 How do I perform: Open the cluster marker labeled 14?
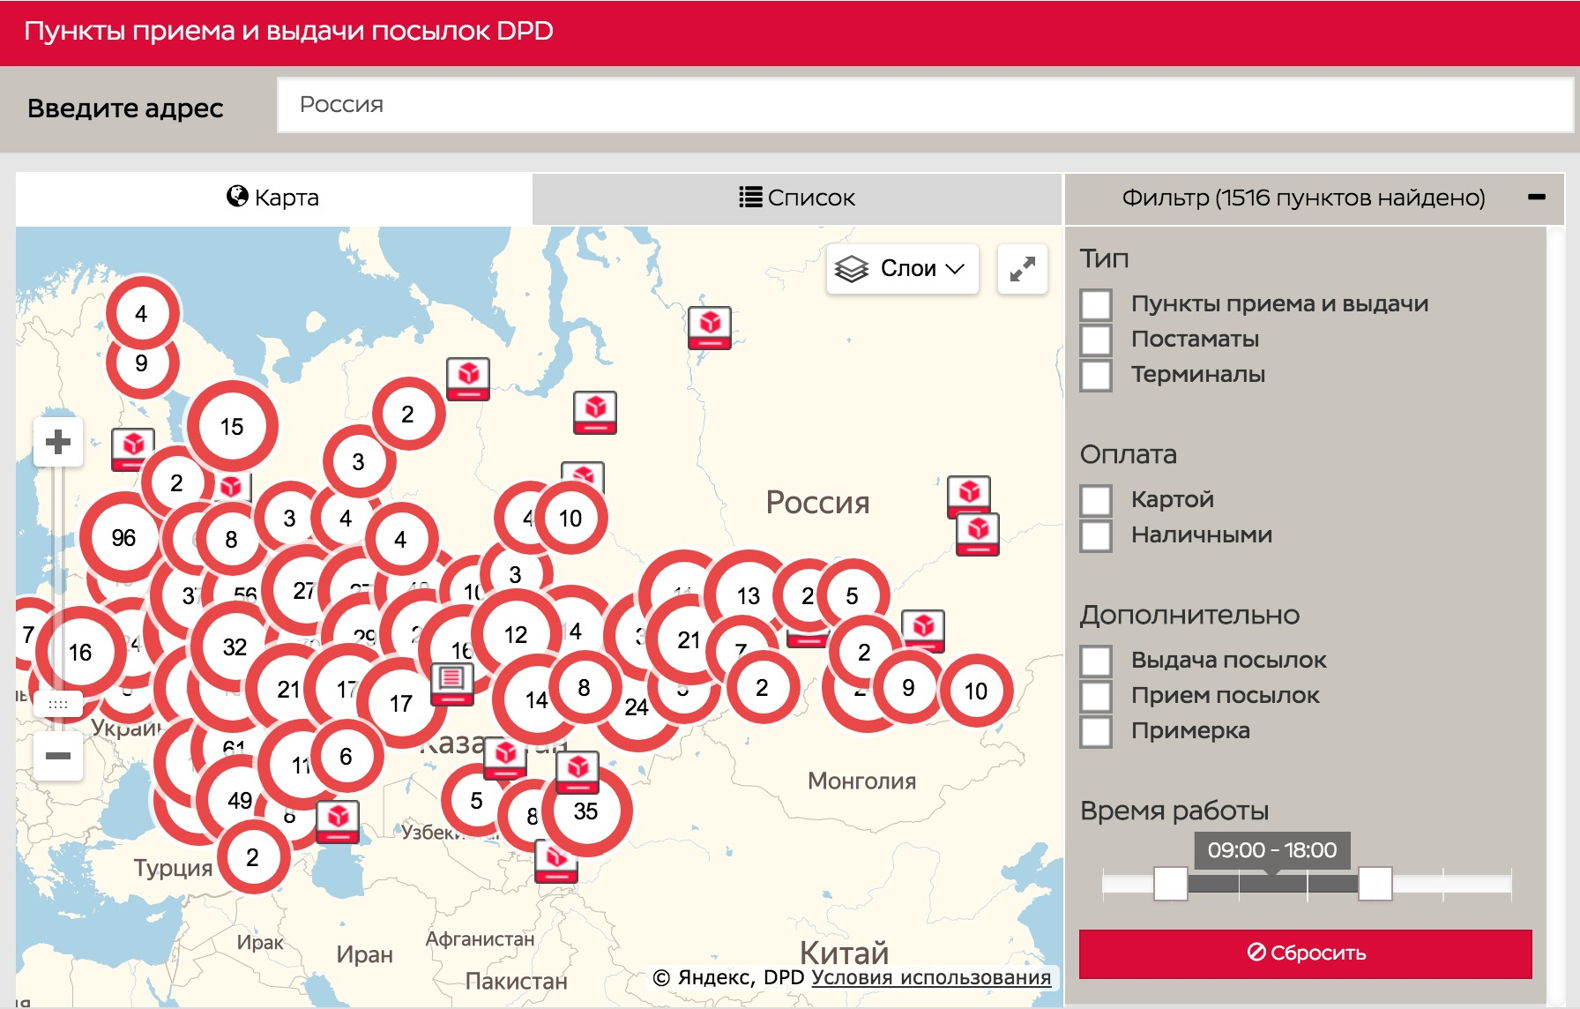537,699
